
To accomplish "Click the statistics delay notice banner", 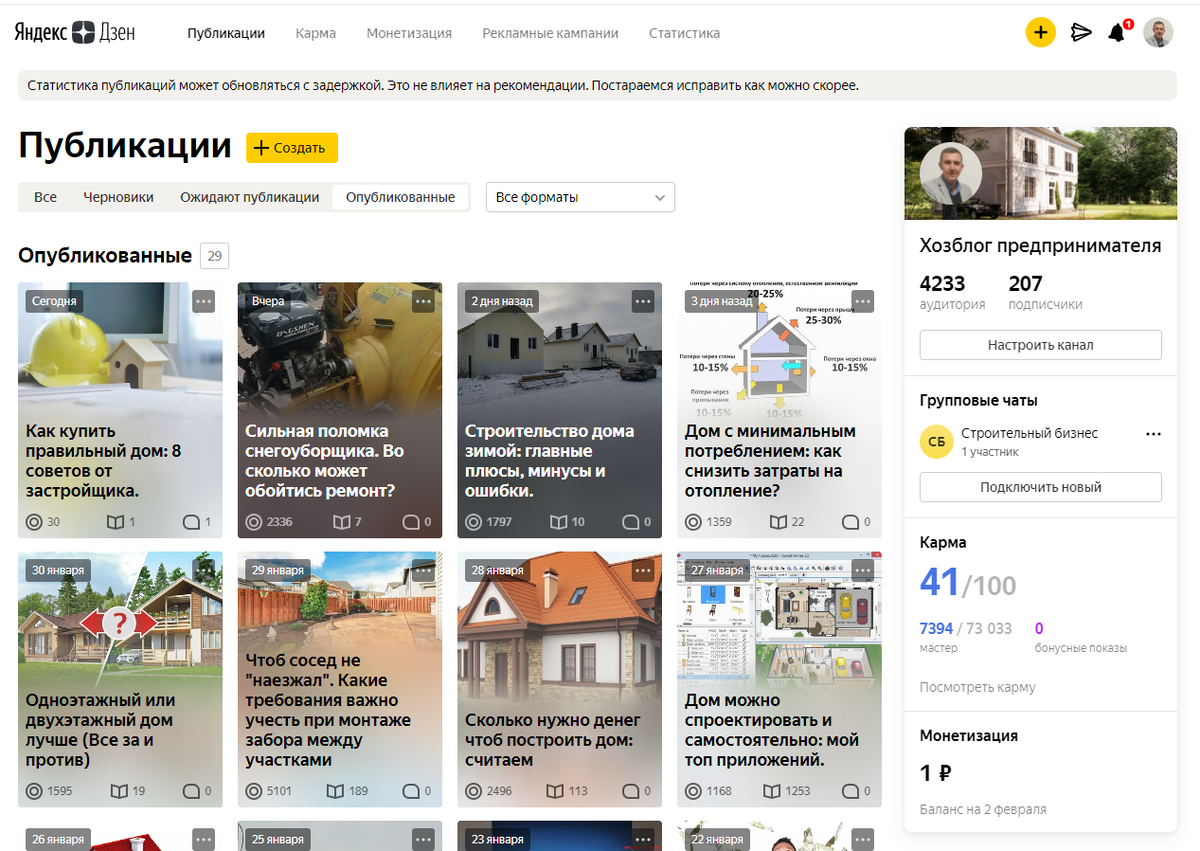I will pos(597,85).
